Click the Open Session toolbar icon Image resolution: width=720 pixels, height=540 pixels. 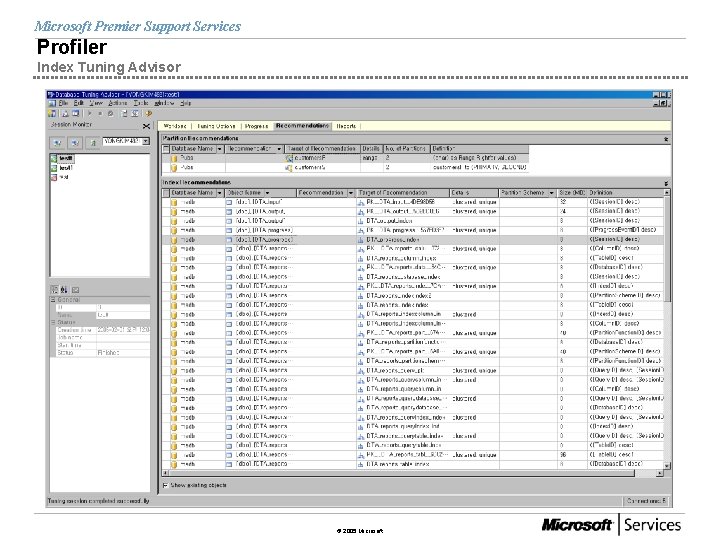[x=65, y=113]
